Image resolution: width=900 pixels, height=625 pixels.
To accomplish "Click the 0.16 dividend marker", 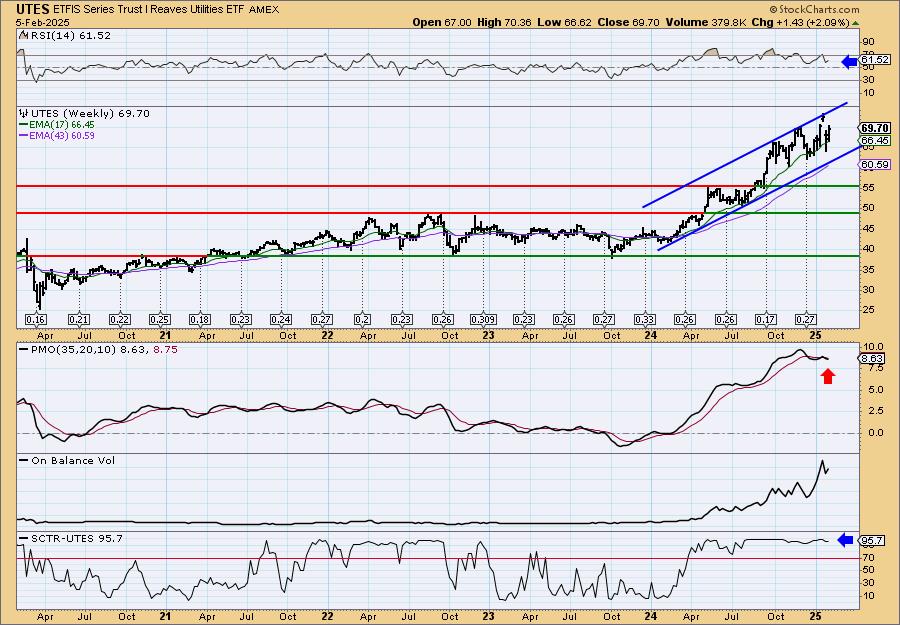I will [x=36, y=320].
